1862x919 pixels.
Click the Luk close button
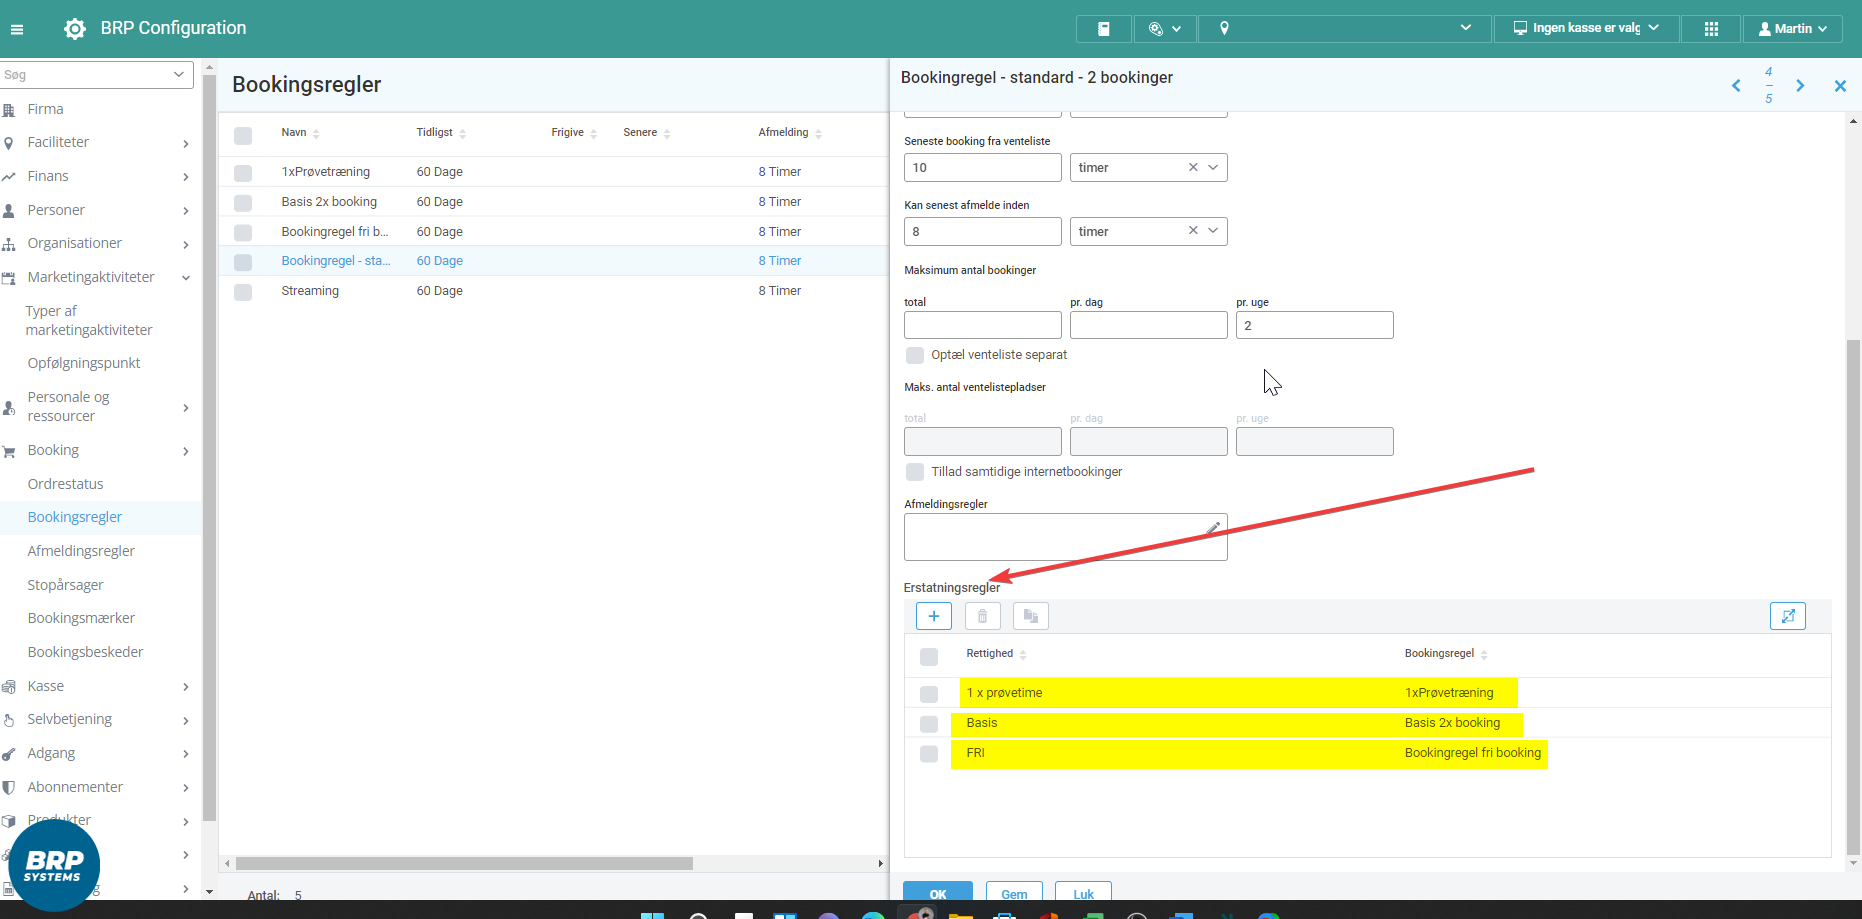tap(1083, 892)
